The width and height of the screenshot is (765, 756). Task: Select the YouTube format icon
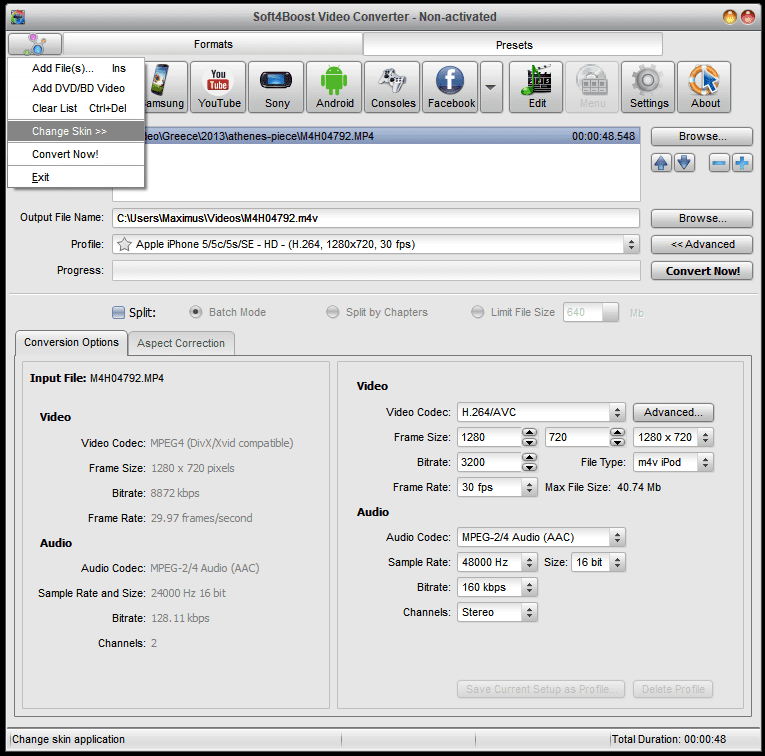218,87
